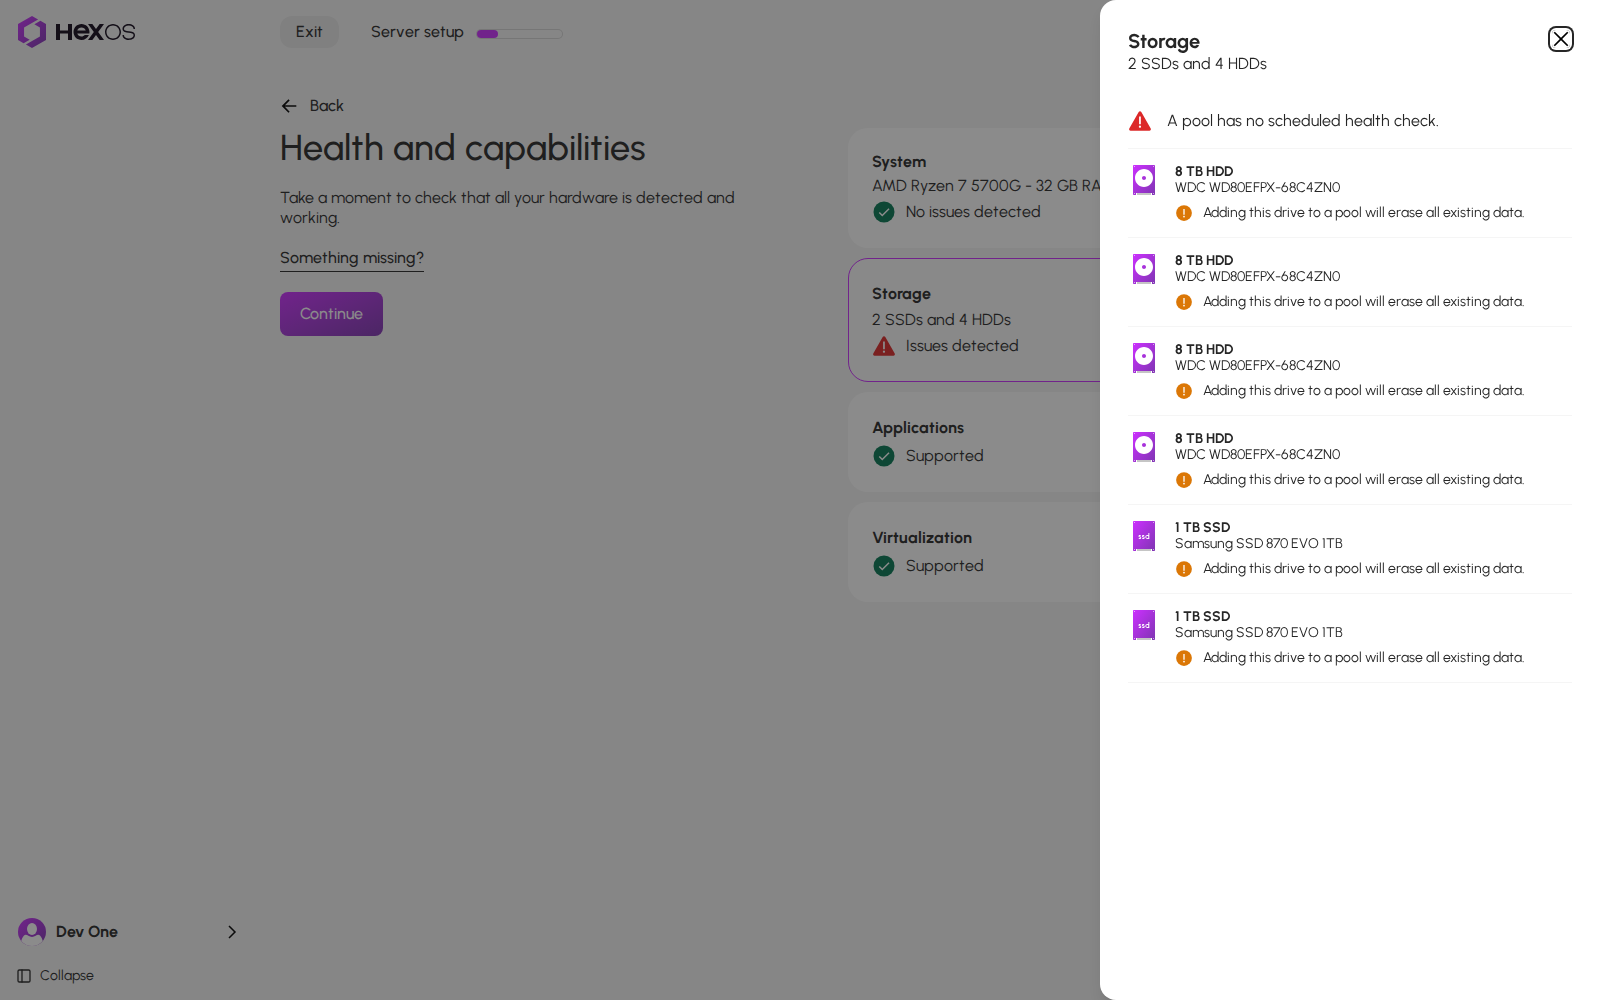
Task: Click the Dev One user avatar
Action: pos(32,932)
